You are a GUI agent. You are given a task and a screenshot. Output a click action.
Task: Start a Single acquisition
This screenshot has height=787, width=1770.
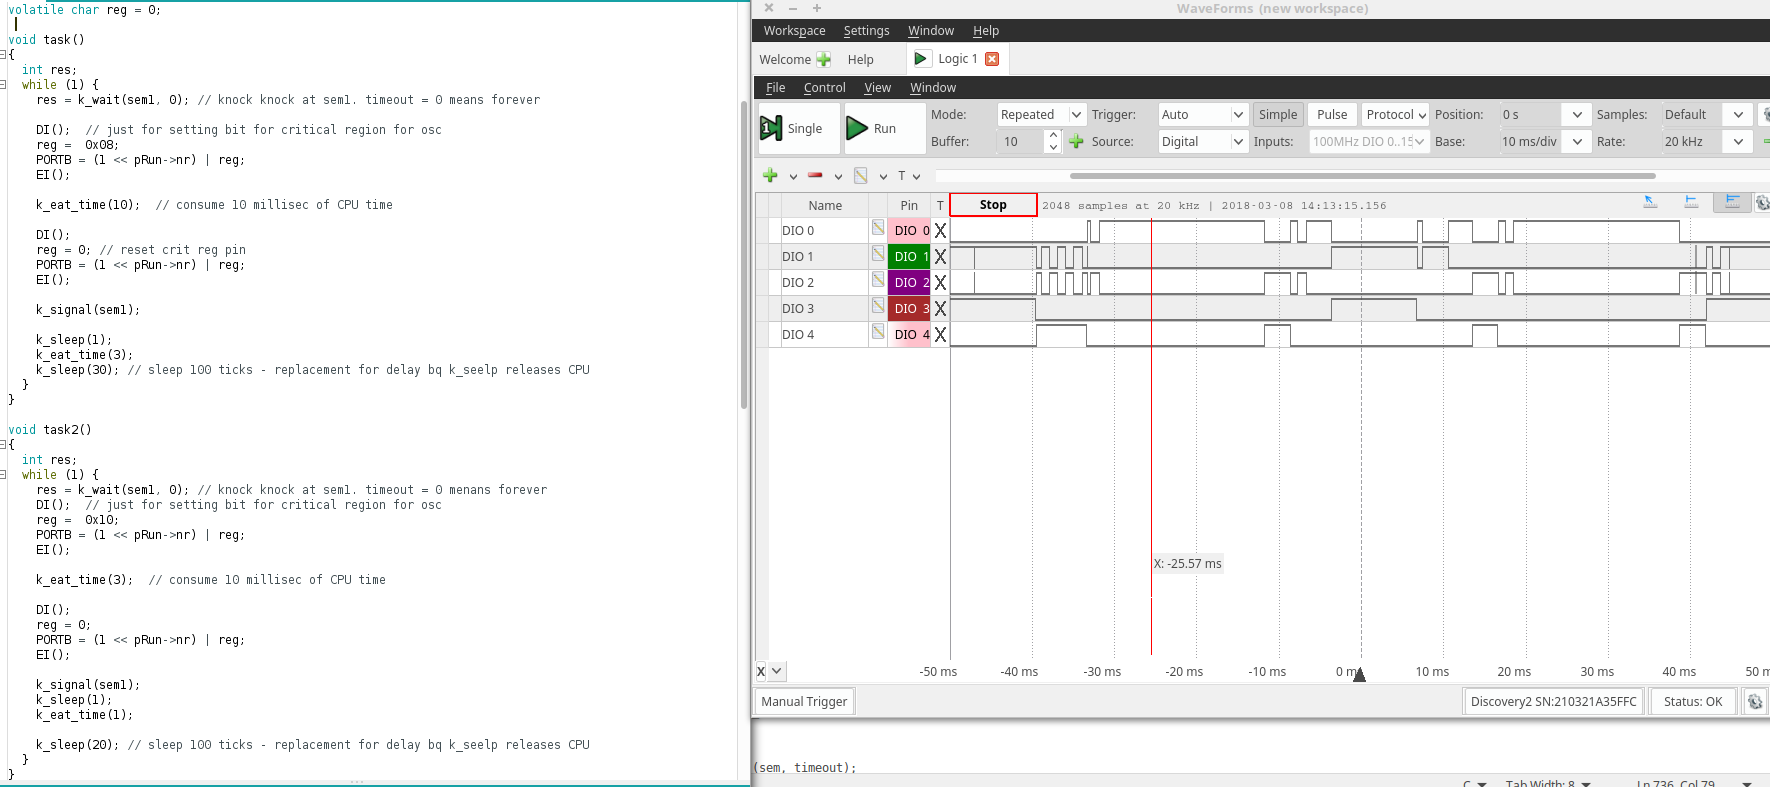coord(792,129)
